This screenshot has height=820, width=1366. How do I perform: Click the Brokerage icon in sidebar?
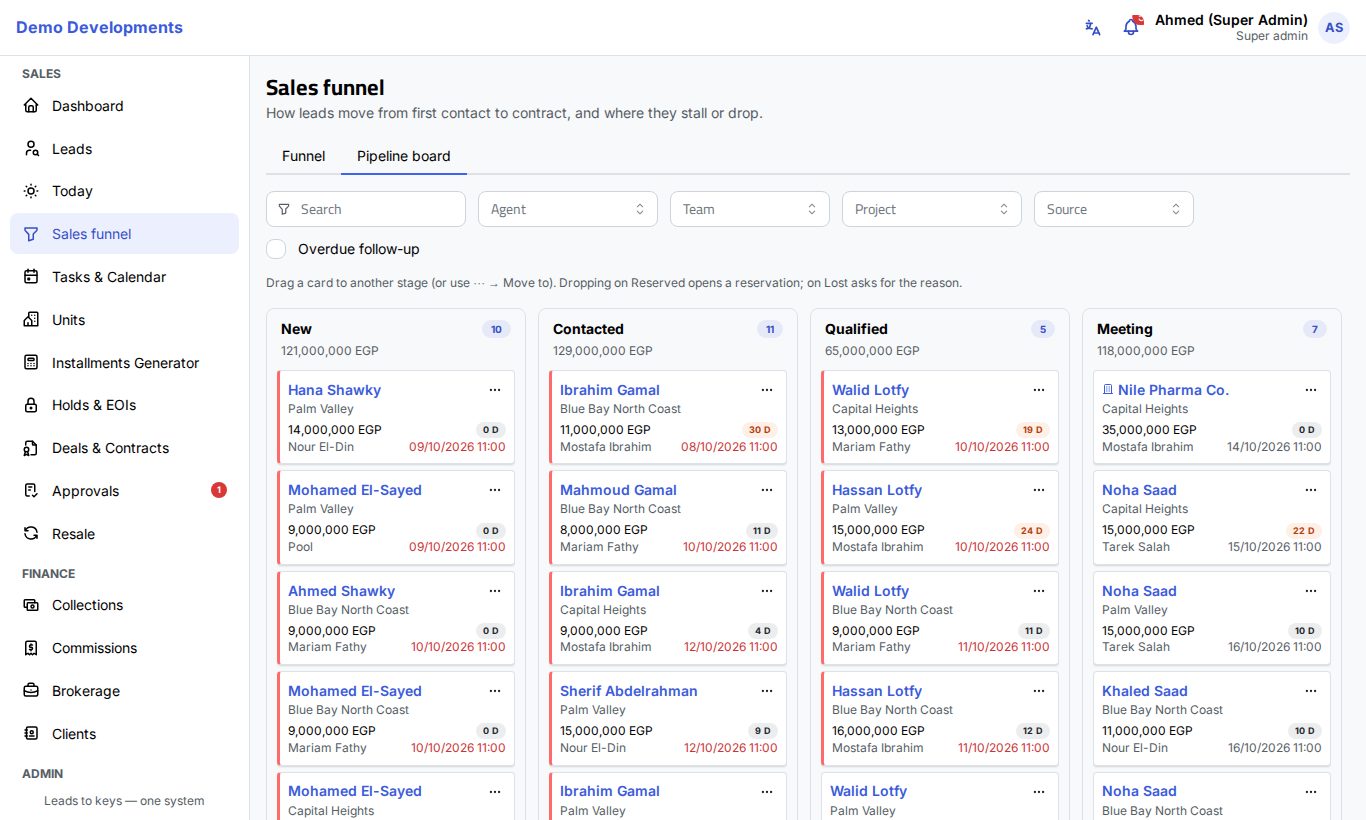tap(32, 691)
